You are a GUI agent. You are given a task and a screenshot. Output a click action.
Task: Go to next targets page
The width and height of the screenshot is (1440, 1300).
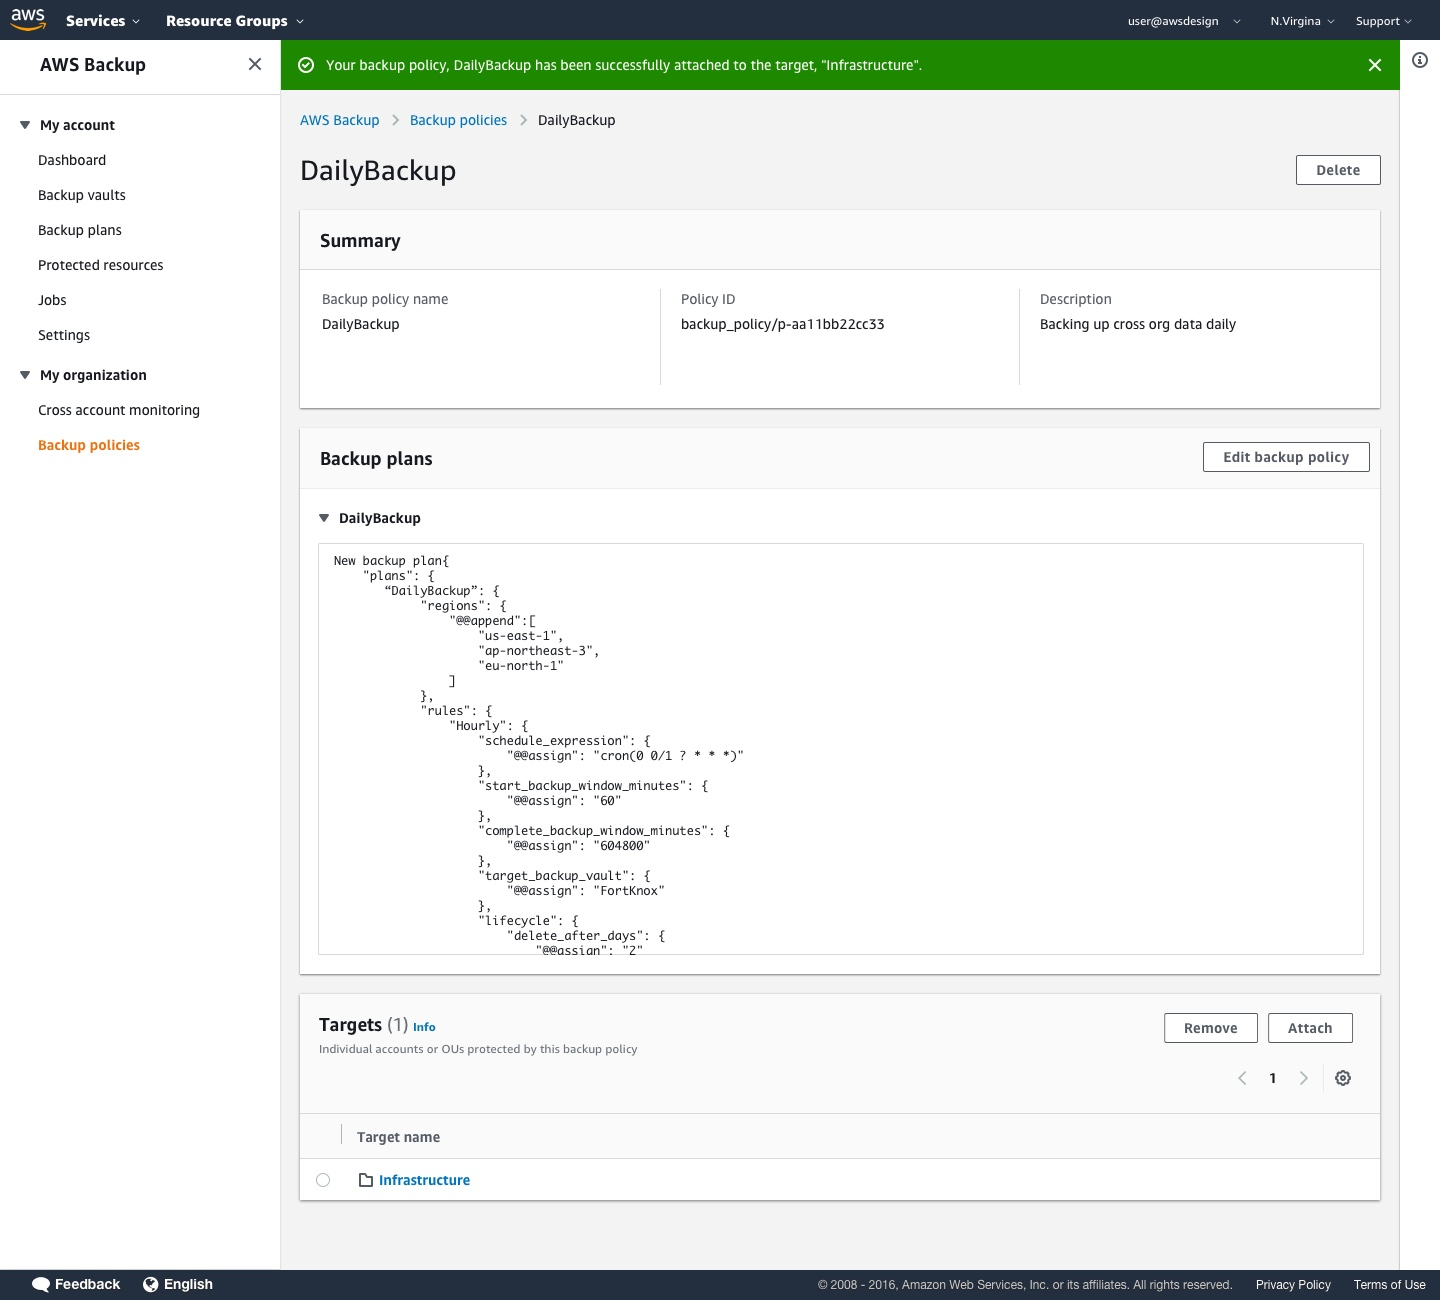(1303, 1078)
